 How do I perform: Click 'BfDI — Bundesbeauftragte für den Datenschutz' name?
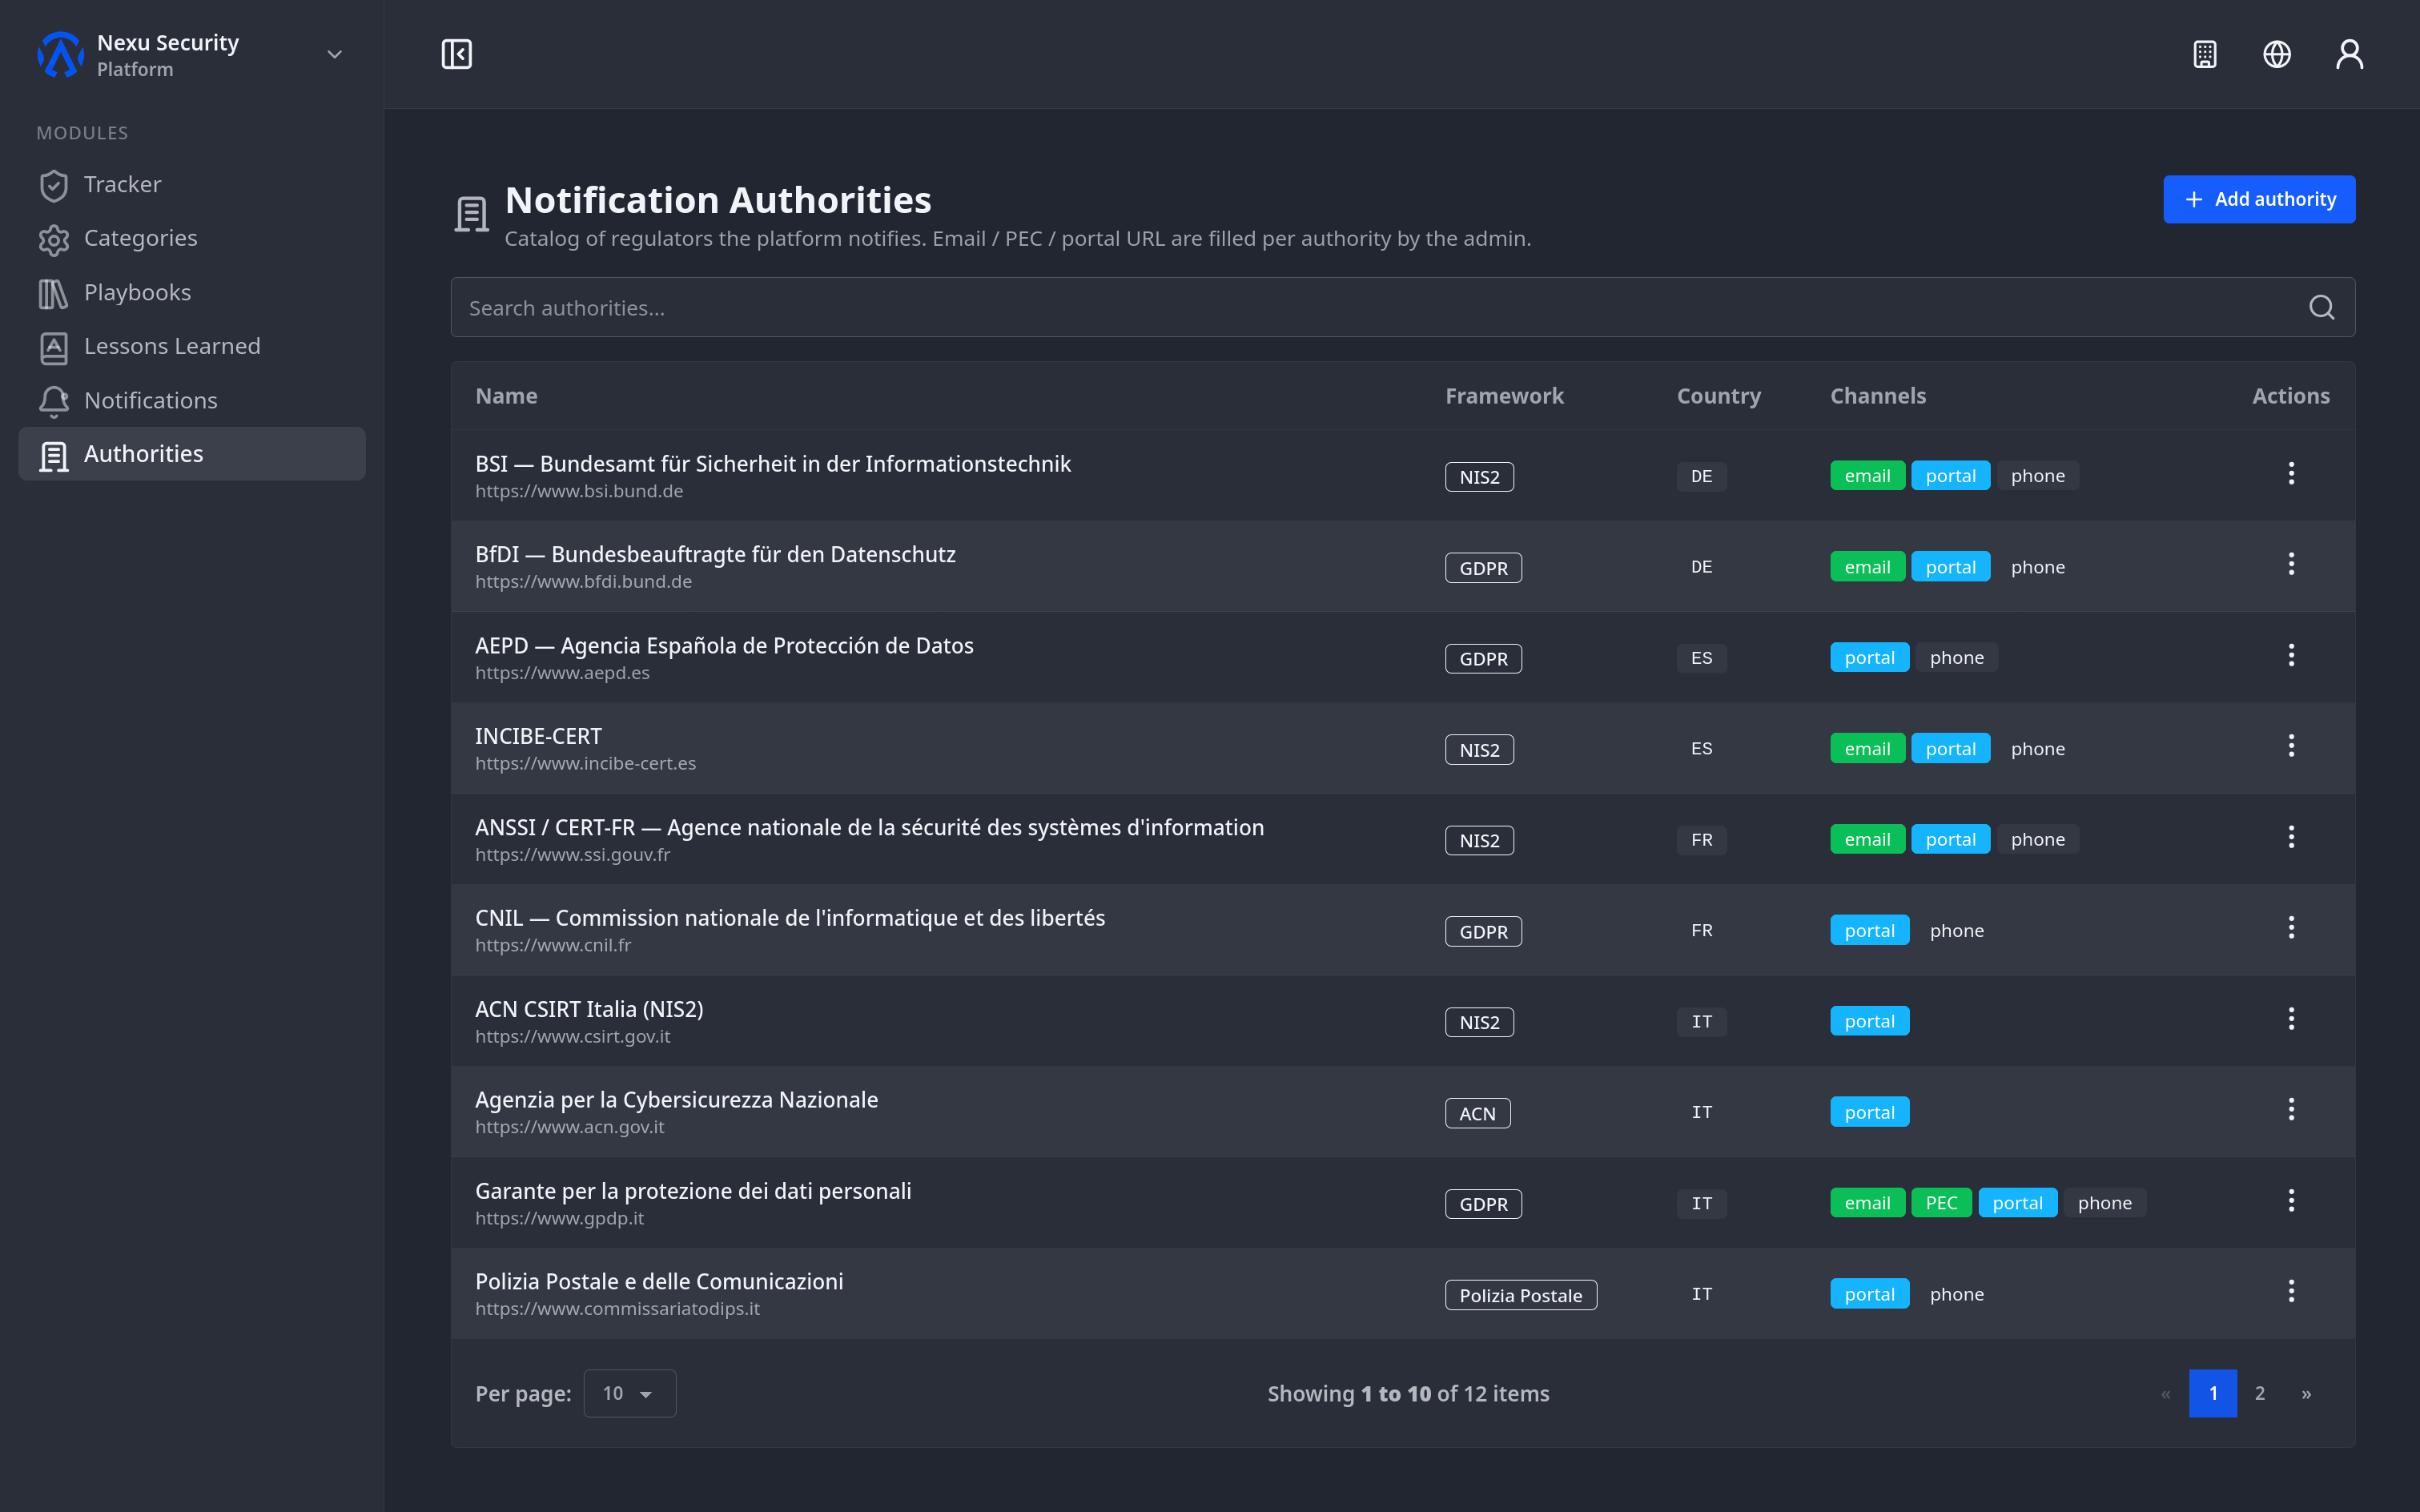(715, 554)
